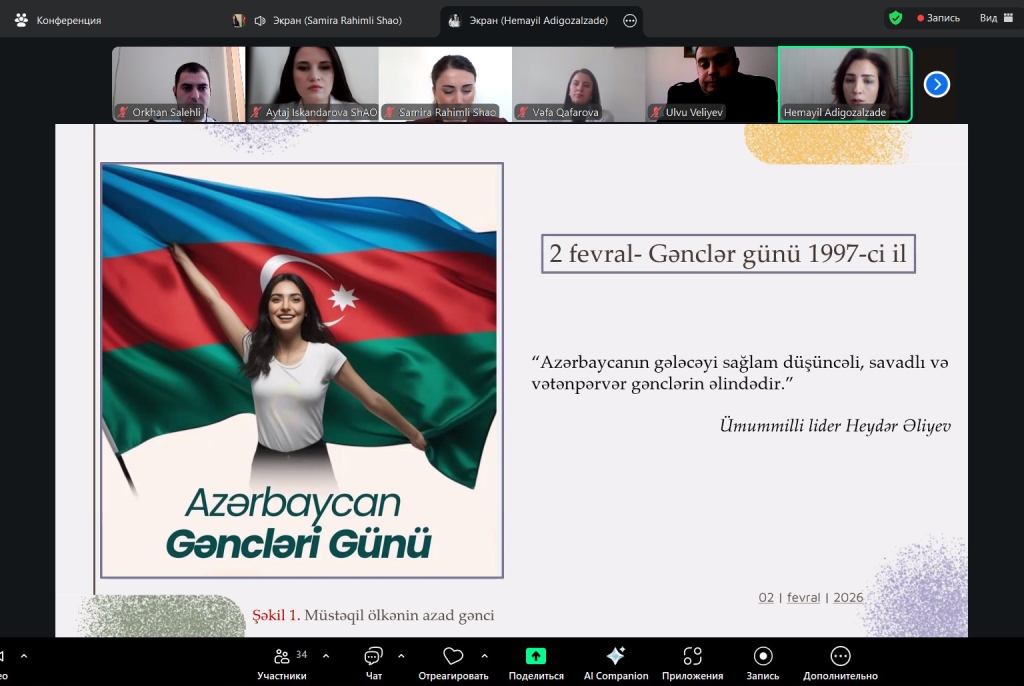Viewport: 1024px width, 686px height.
Task: Click the green encryption shield icon
Action: 895,18
